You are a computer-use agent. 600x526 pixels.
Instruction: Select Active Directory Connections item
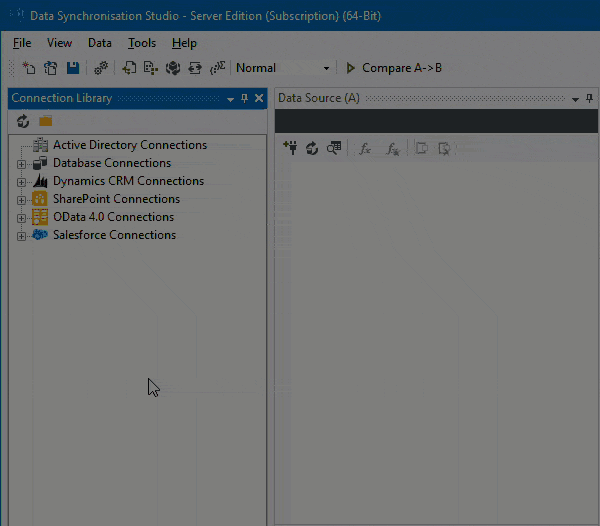(129, 145)
